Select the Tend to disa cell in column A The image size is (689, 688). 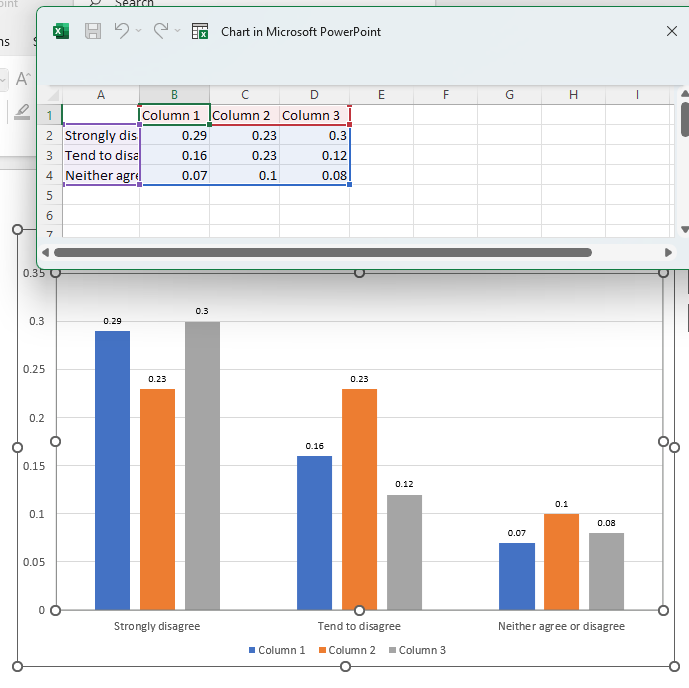101,155
